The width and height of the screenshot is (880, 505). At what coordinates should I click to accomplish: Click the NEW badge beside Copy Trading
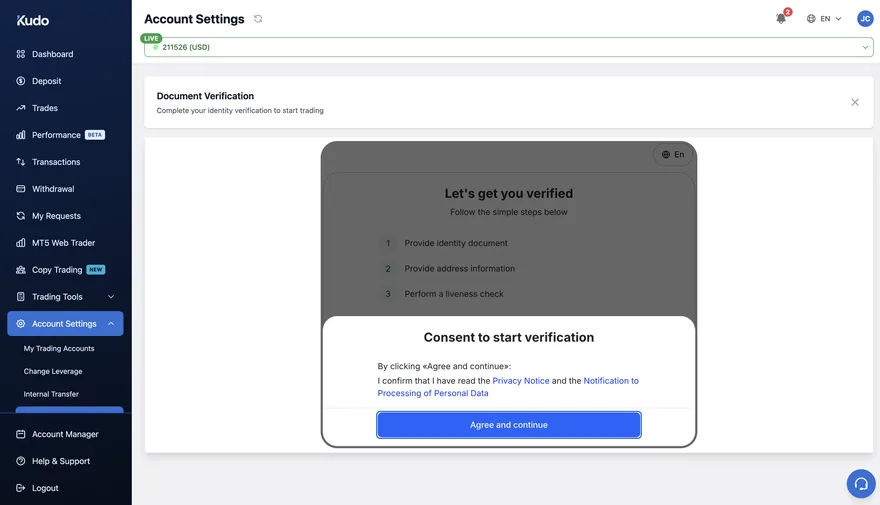click(96, 269)
